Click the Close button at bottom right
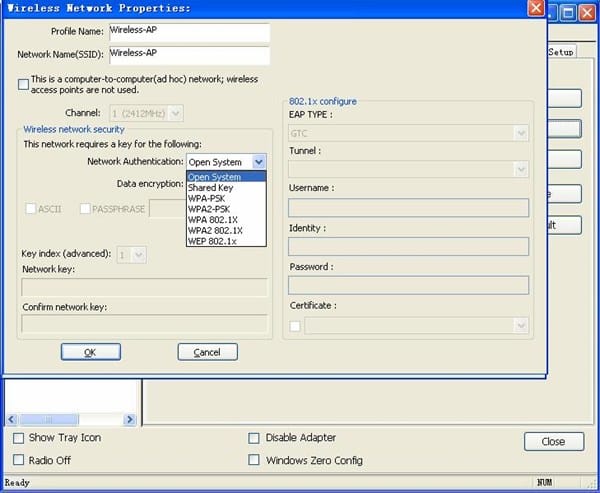The width and height of the screenshot is (600, 493). pyautogui.click(x=553, y=441)
